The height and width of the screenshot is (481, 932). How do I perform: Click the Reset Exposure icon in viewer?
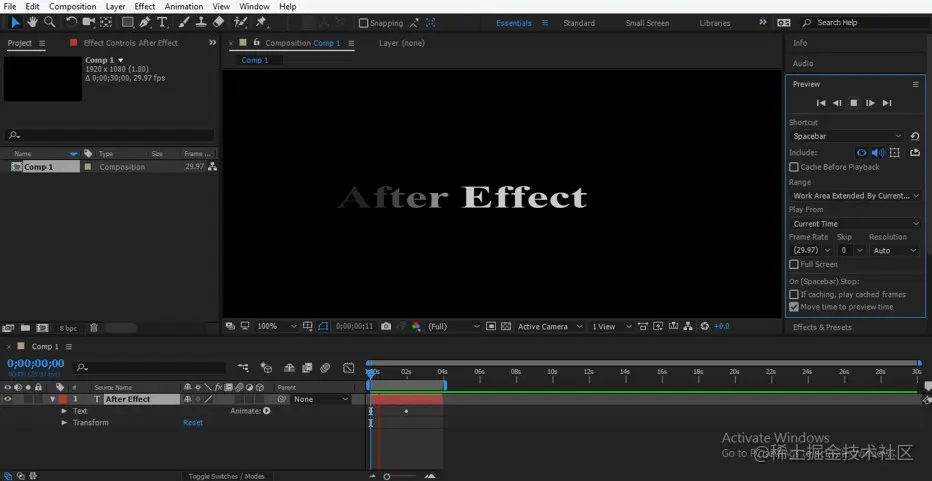click(x=705, y=326)
